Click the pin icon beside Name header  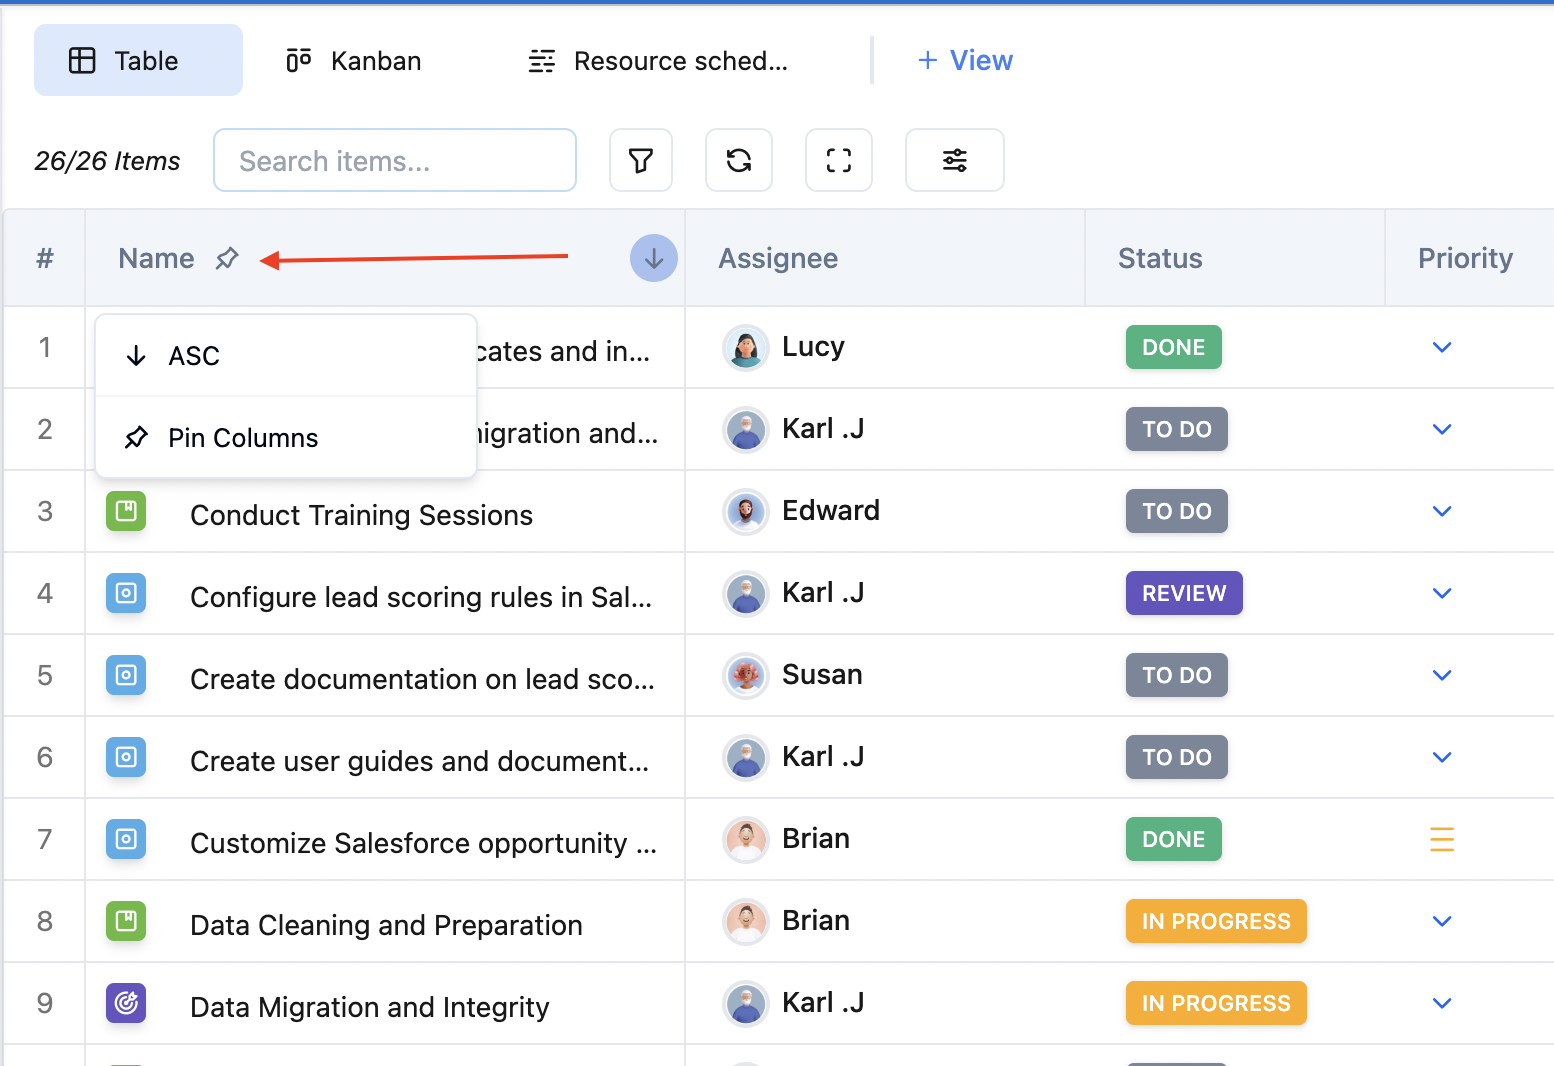click(x=227, y=258)
